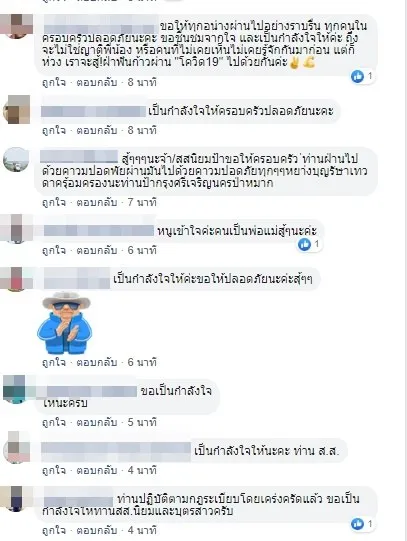Screen dimensions: 407x541
Task: Click the 7 นาที timestamp
Action: point(142,202)
